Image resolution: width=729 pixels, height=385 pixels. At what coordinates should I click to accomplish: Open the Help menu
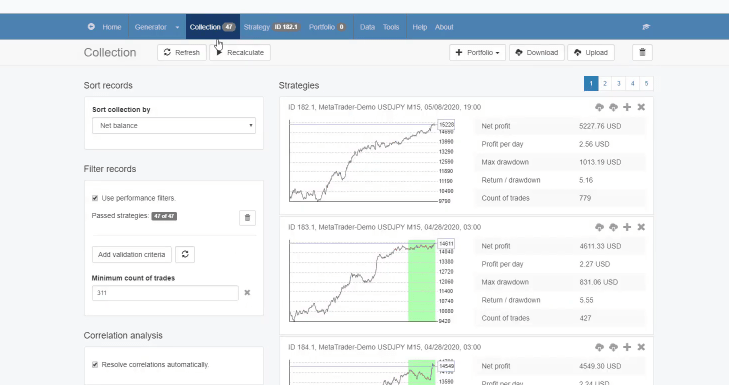pyautogui.click(x=419, y=27)
